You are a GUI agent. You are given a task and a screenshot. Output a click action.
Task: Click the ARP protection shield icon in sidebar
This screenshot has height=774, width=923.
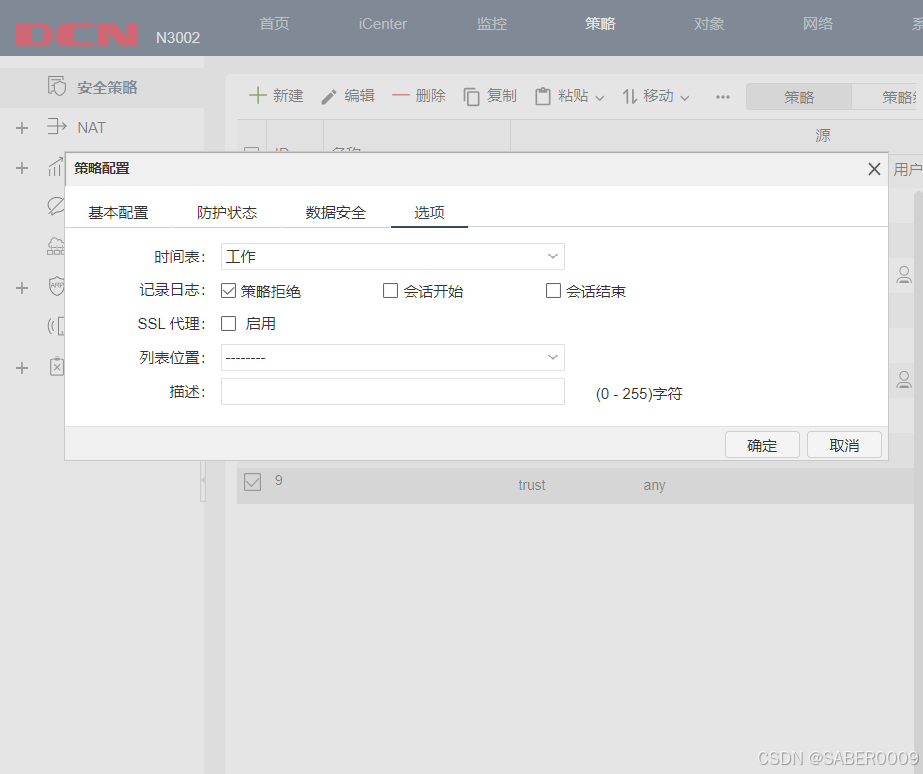click(x=57, y=286)
